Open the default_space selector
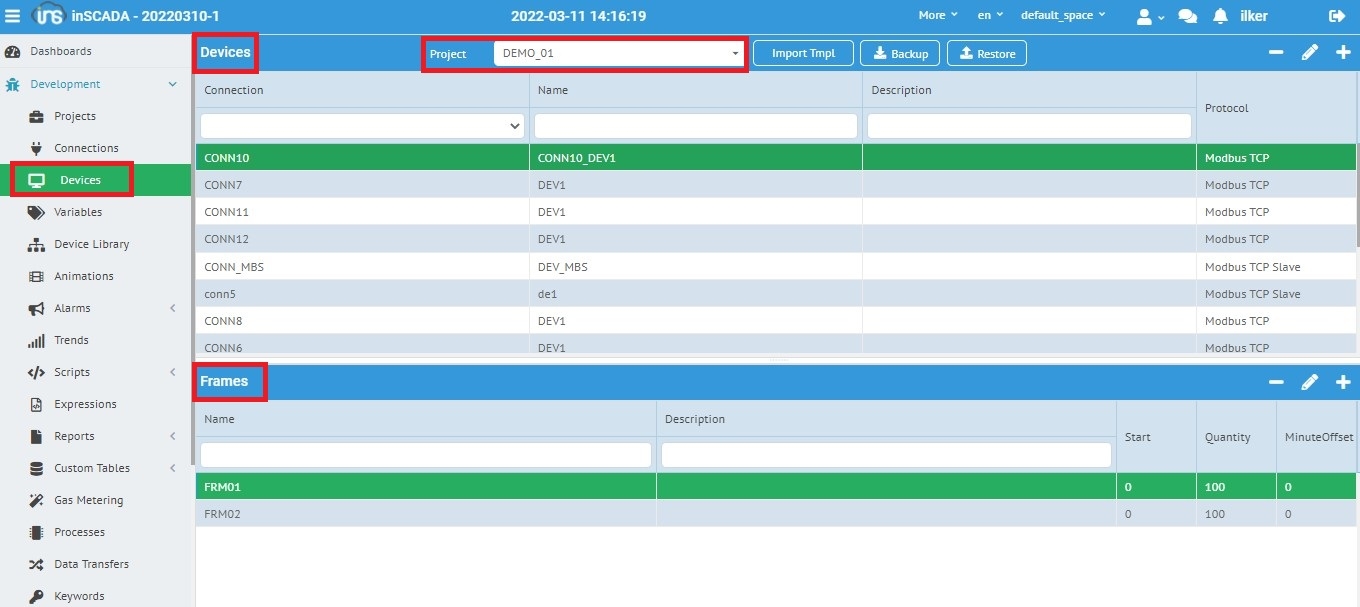This screenshot has height=607, width=1360. point(1062,16)
